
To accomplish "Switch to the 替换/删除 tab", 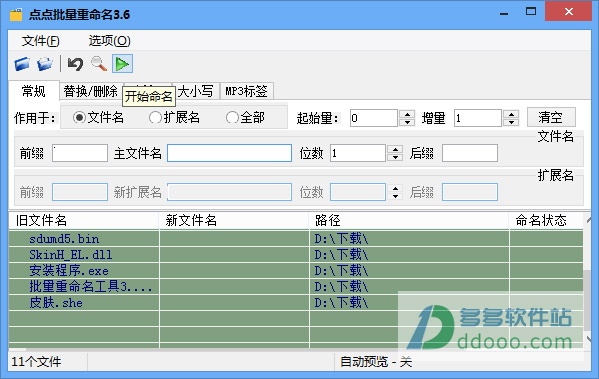I will (x=91, y=91).
